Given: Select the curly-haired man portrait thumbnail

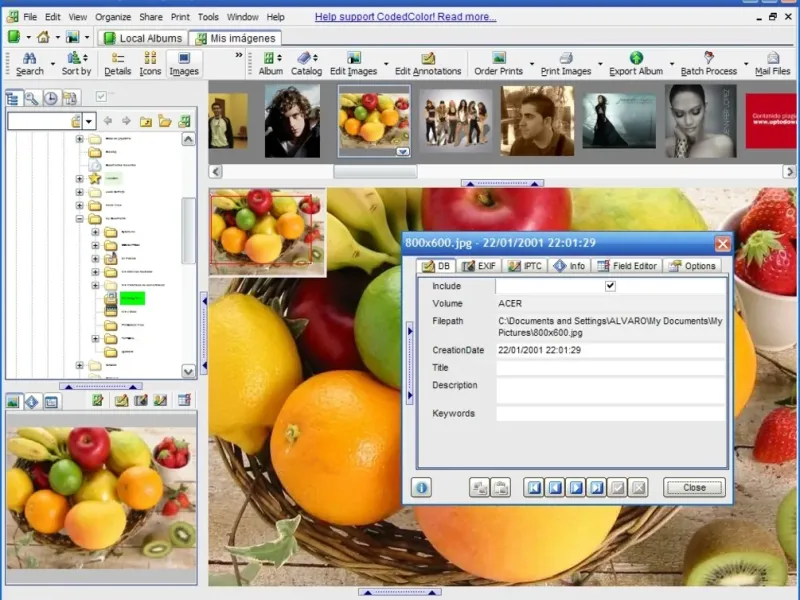Looking at the screenshot, I should pyautogui.click(x=292, y=121).
